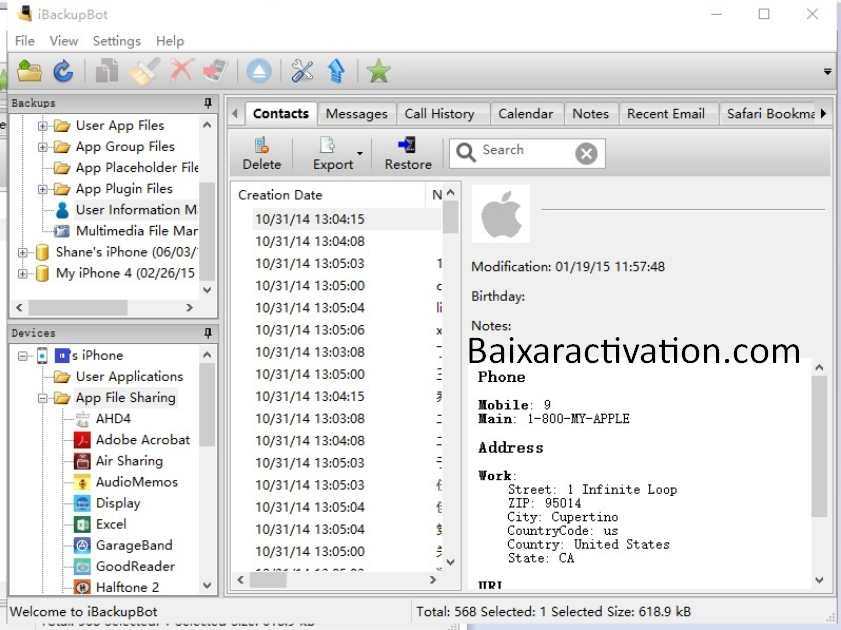Open the Display app icon
Image resolution: width=841 pixels, height=630 pixels.
(82, 503)
